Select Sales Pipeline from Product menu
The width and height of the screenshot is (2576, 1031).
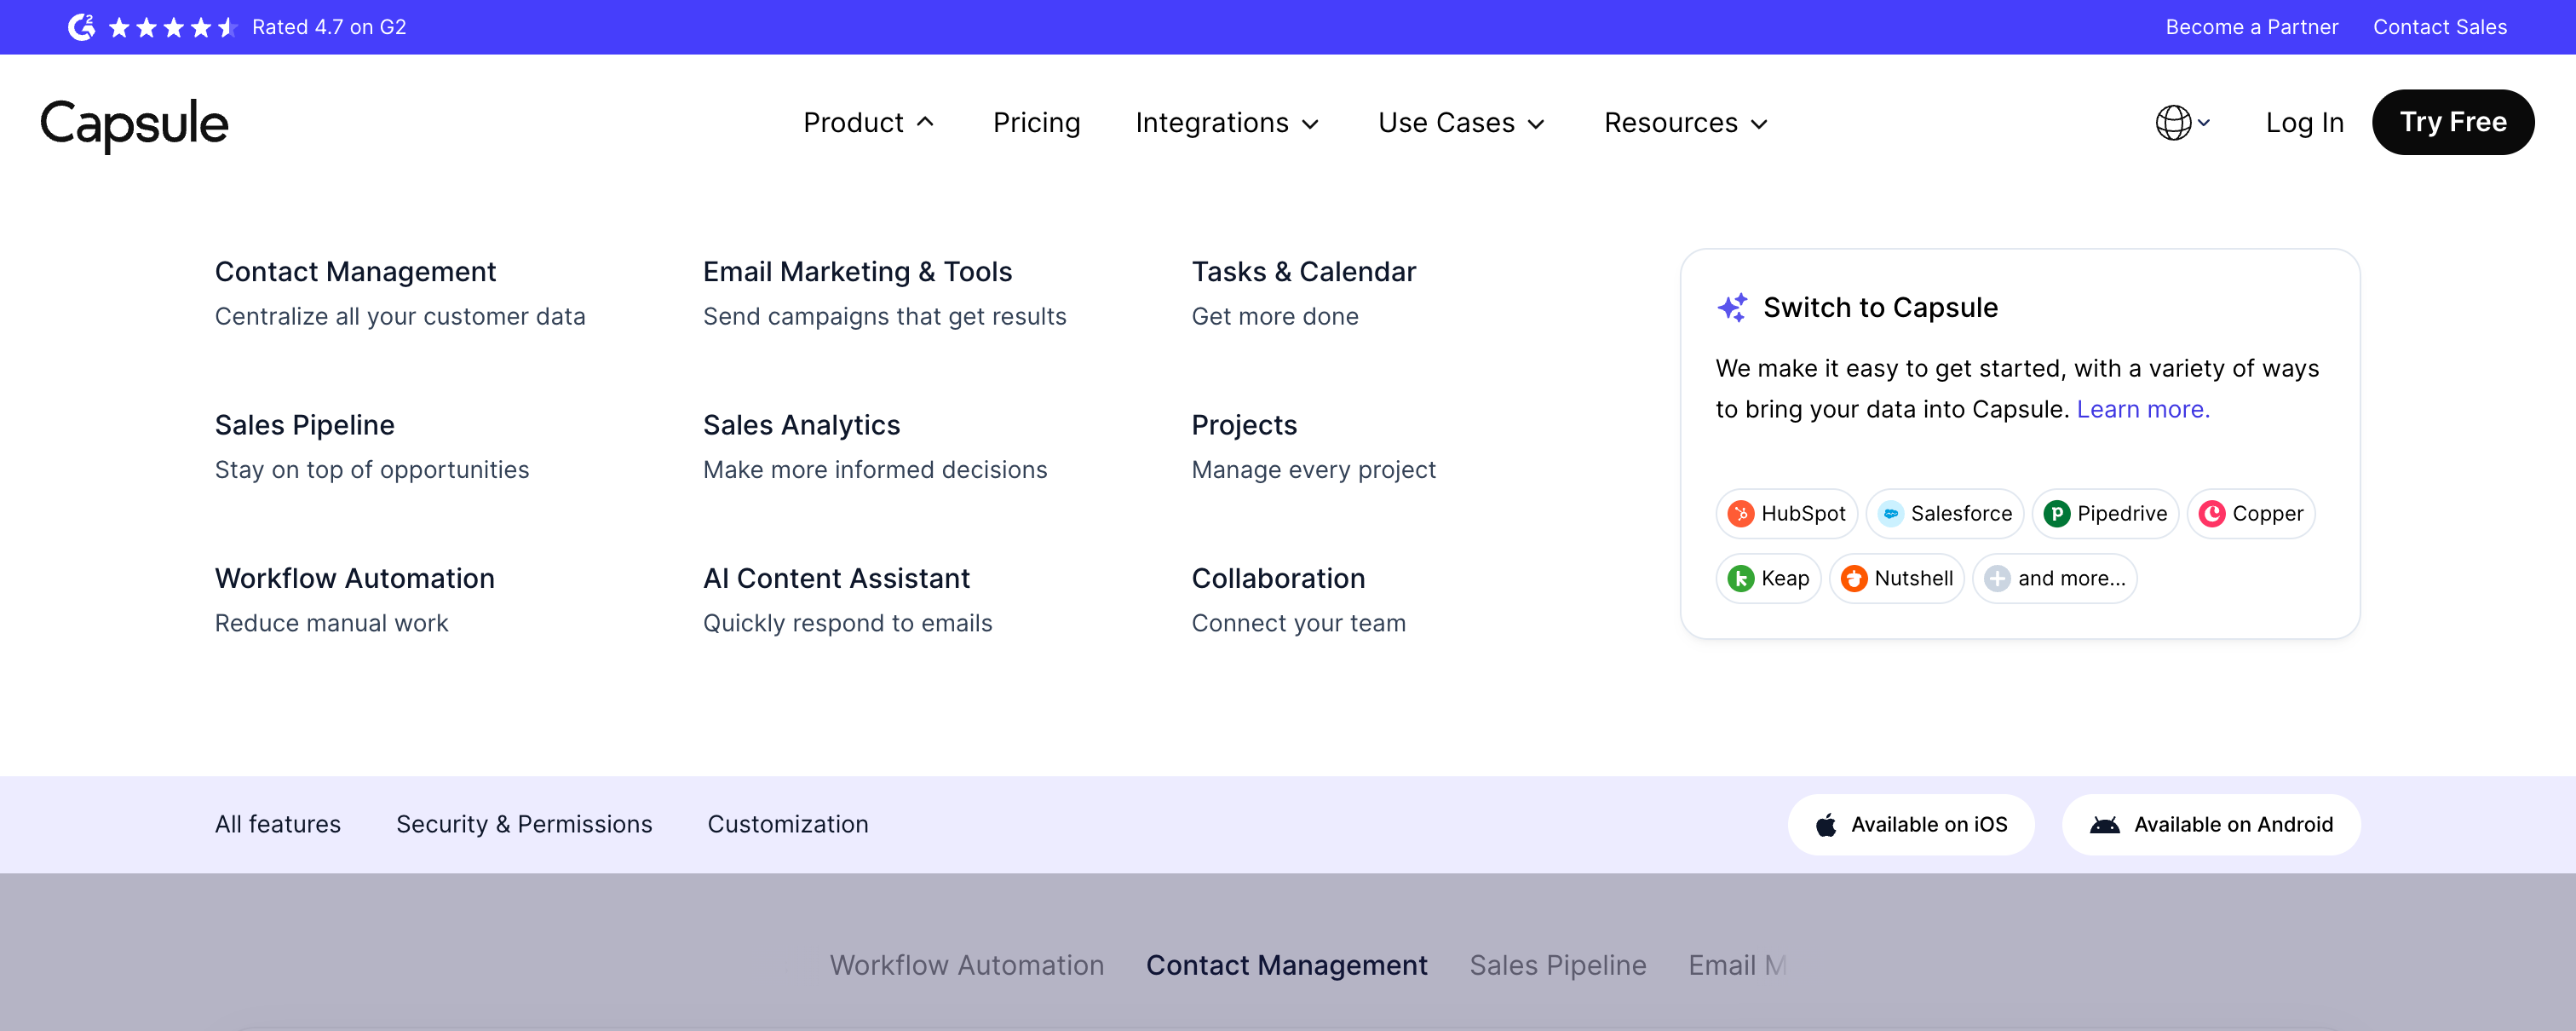point(304,425)
